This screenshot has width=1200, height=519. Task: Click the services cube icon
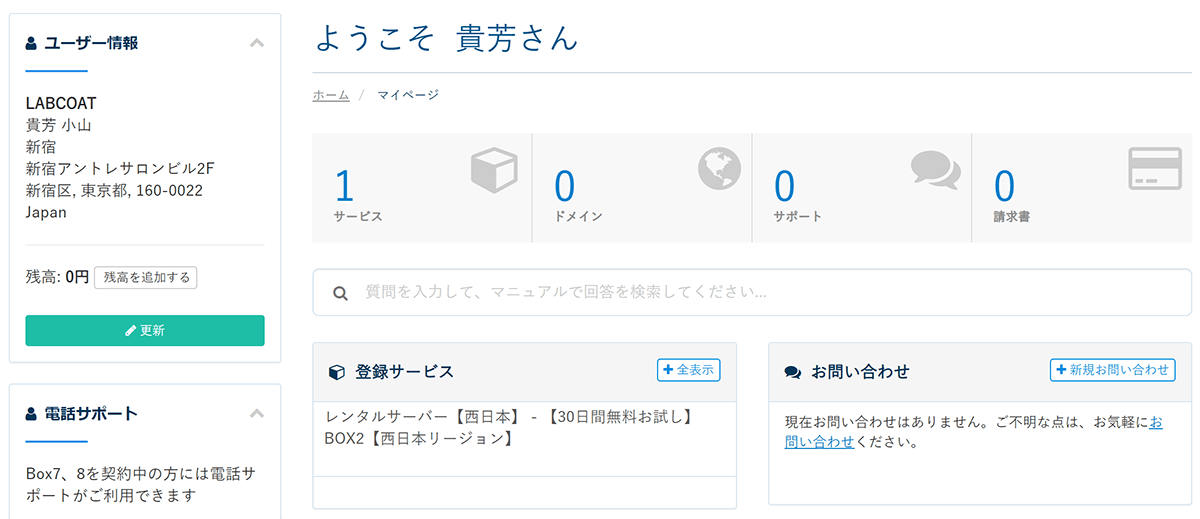[x=494, y=170]
